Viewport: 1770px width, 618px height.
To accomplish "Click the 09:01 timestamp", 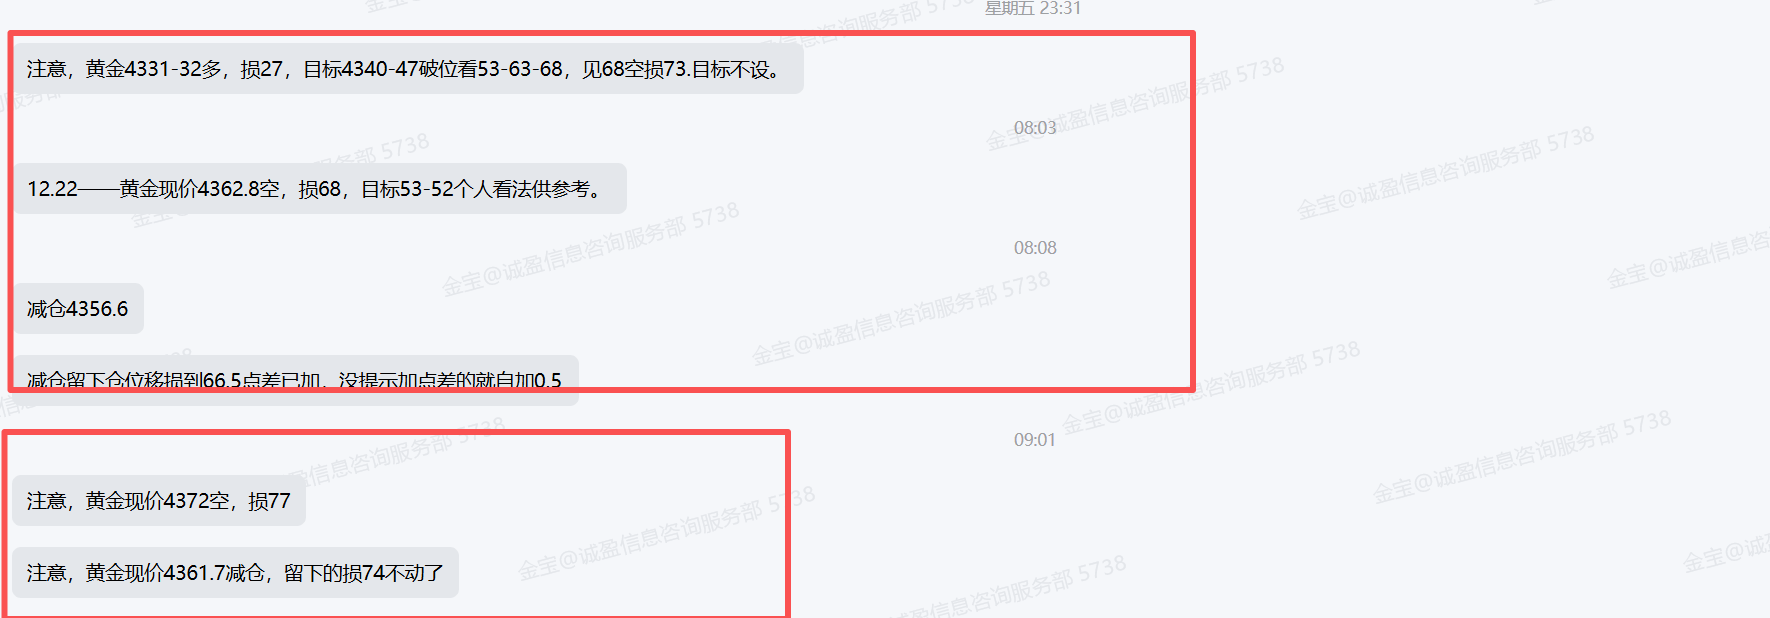I will click(1035, 440).
